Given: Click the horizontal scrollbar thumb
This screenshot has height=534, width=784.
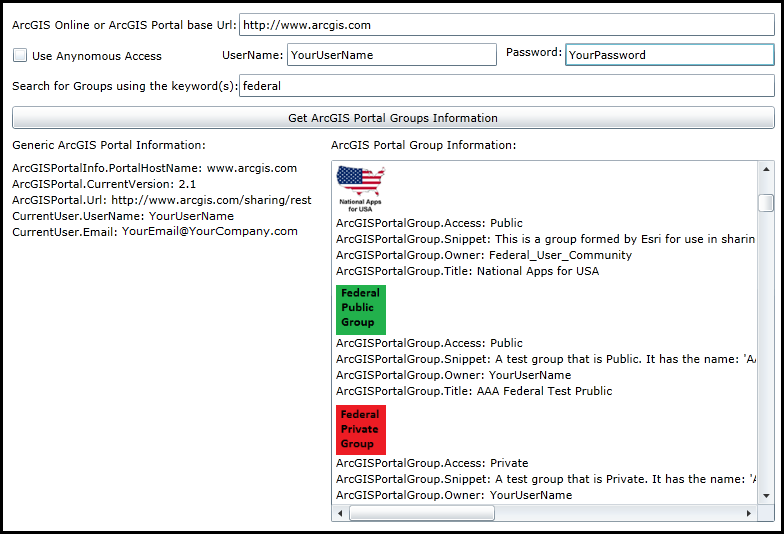Looking at the screenshot, I should [422, 513].
